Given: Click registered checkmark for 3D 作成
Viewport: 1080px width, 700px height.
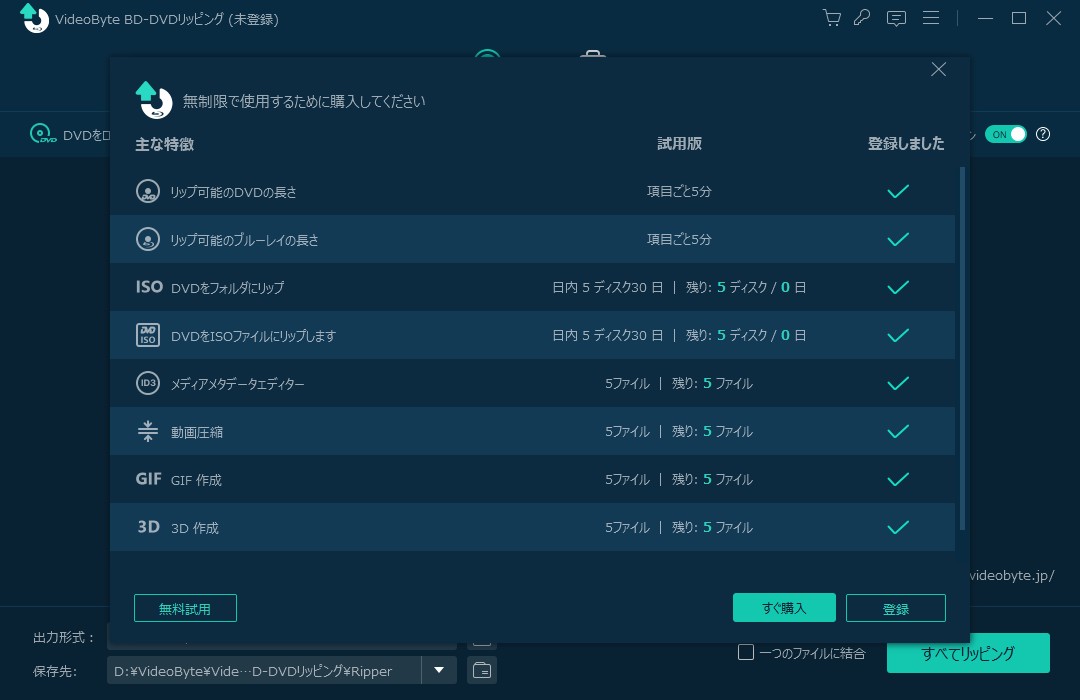Looking at the screenshot, I should pos(898,527).
